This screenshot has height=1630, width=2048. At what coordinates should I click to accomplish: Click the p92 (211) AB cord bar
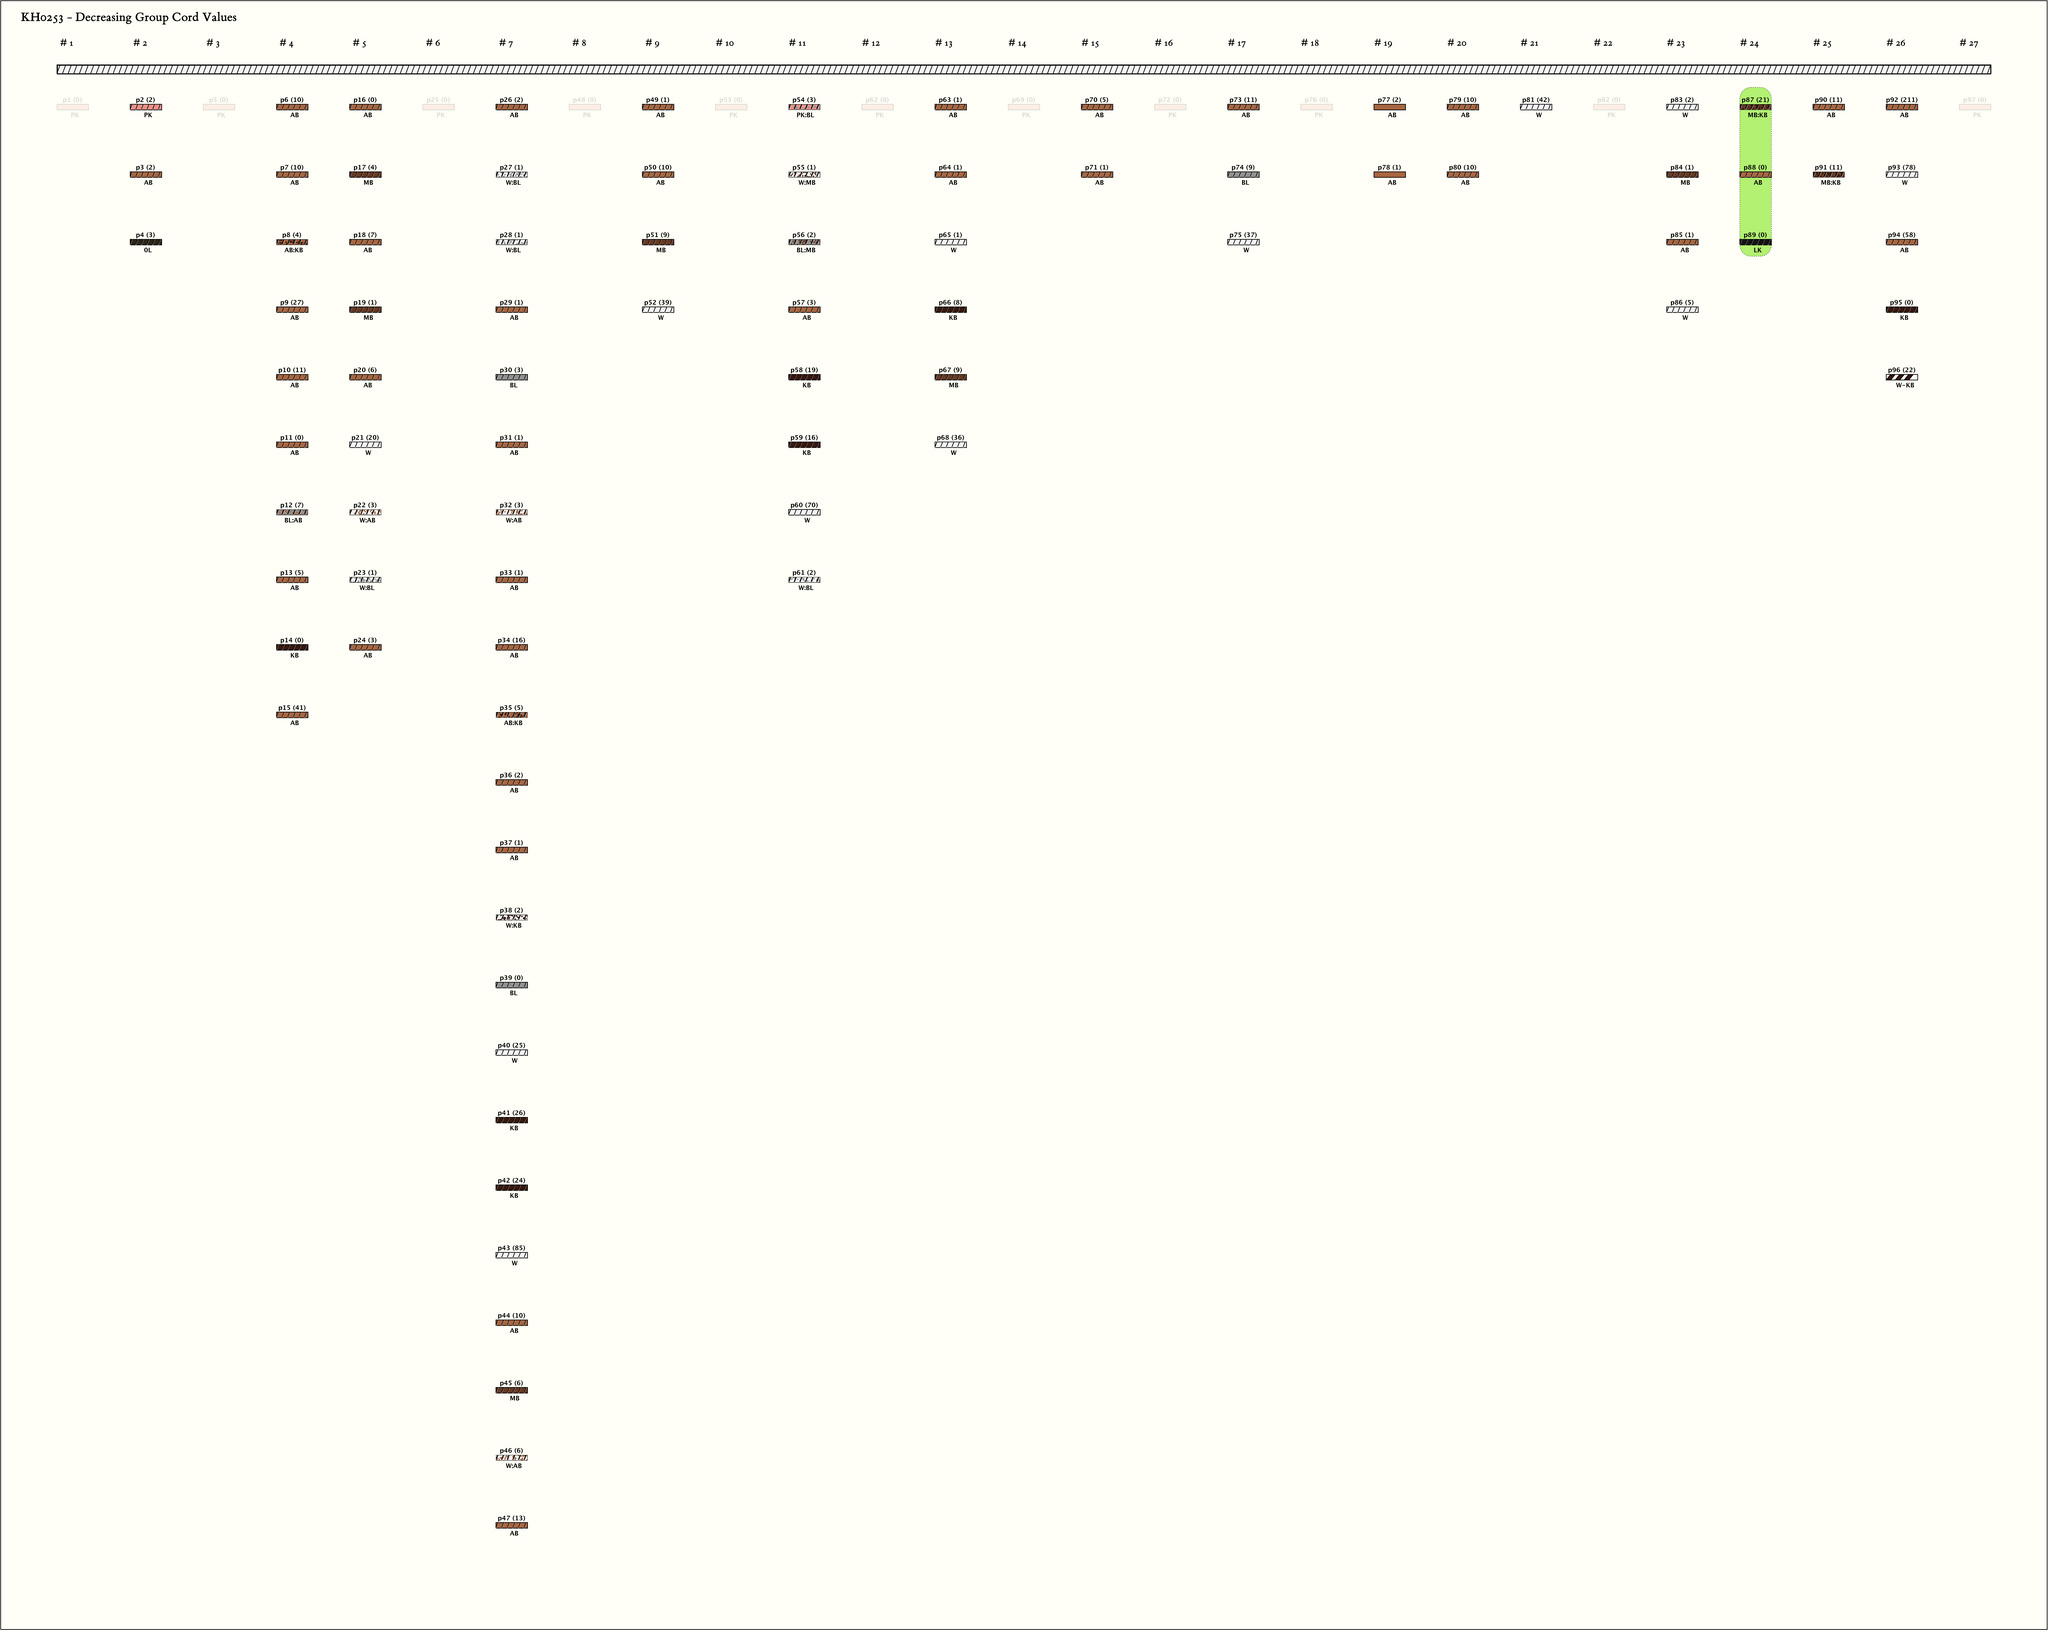[1901, 107]
